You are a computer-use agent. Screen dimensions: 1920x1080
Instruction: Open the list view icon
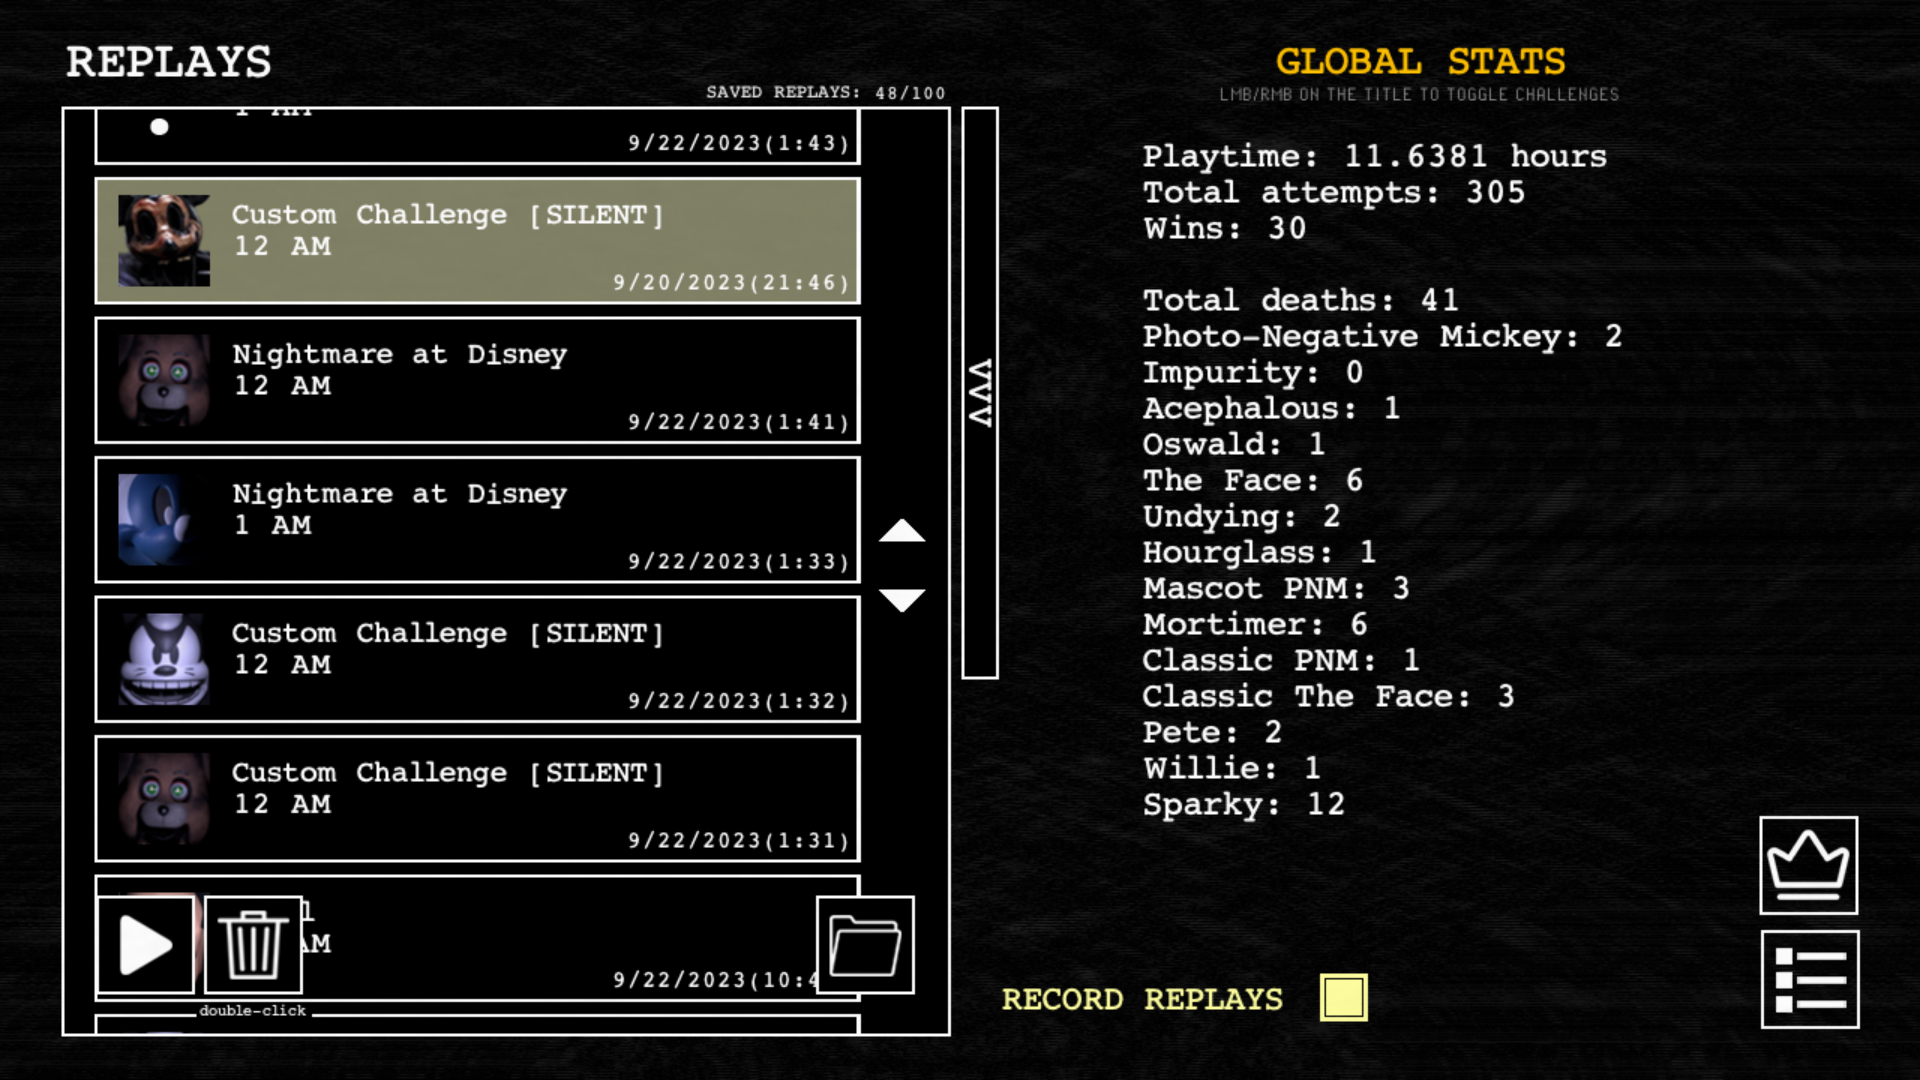[1810, 979]
